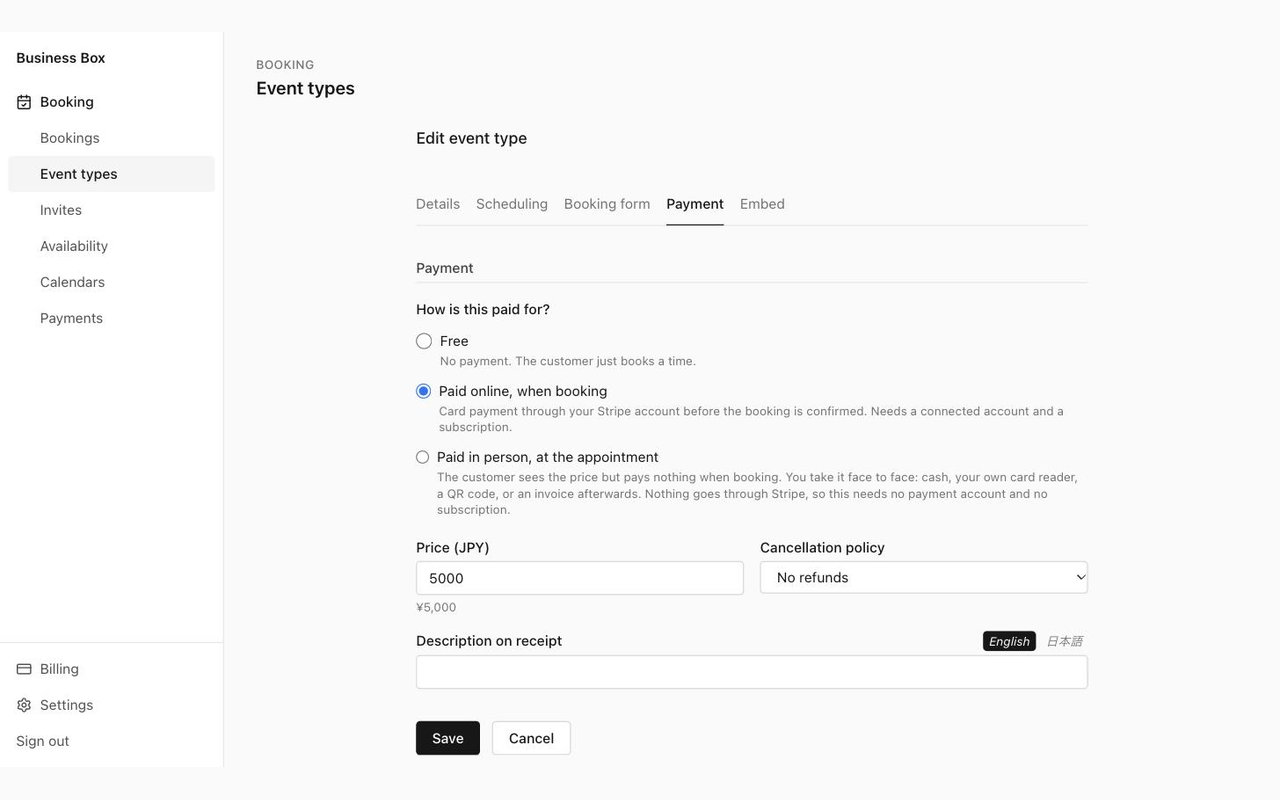The image size is (1280, 800).
Task: Navigate to Calendars
Action: (x=111, y=282)
